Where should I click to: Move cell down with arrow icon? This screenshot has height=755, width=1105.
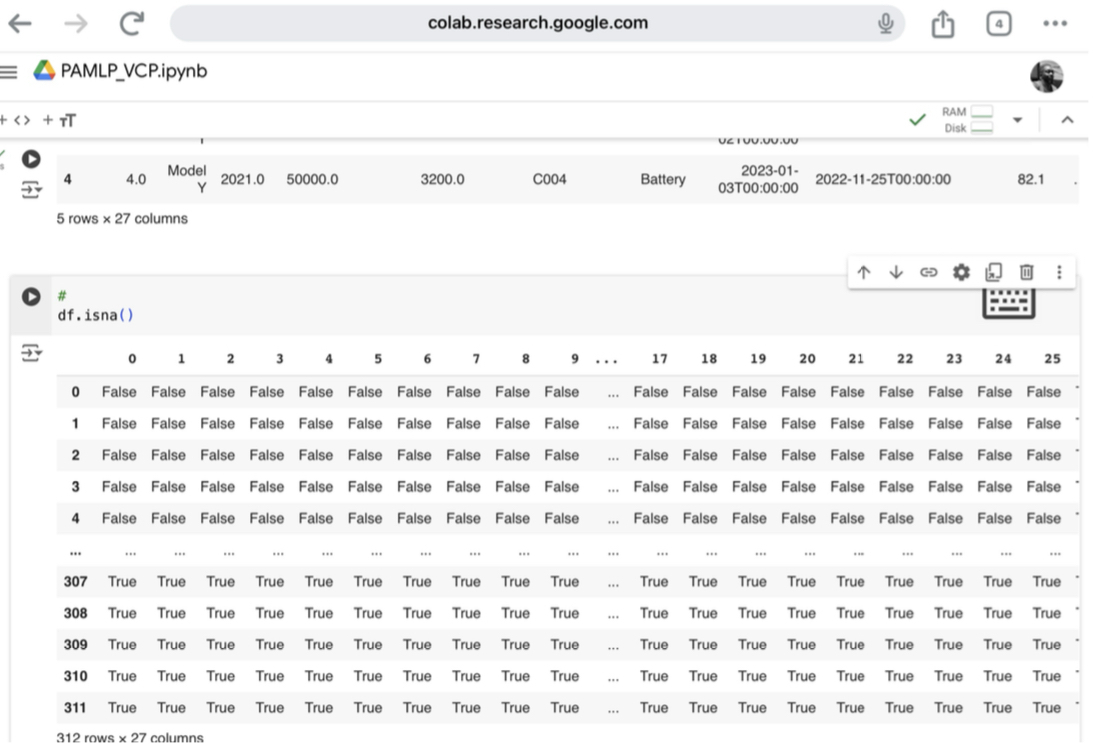click(x=896, y=272)
